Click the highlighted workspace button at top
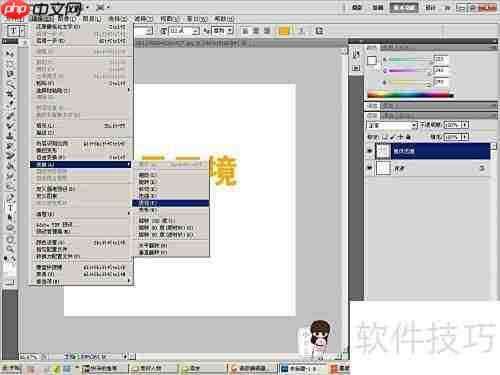500x375 pixels. click(x=404, y=7)
